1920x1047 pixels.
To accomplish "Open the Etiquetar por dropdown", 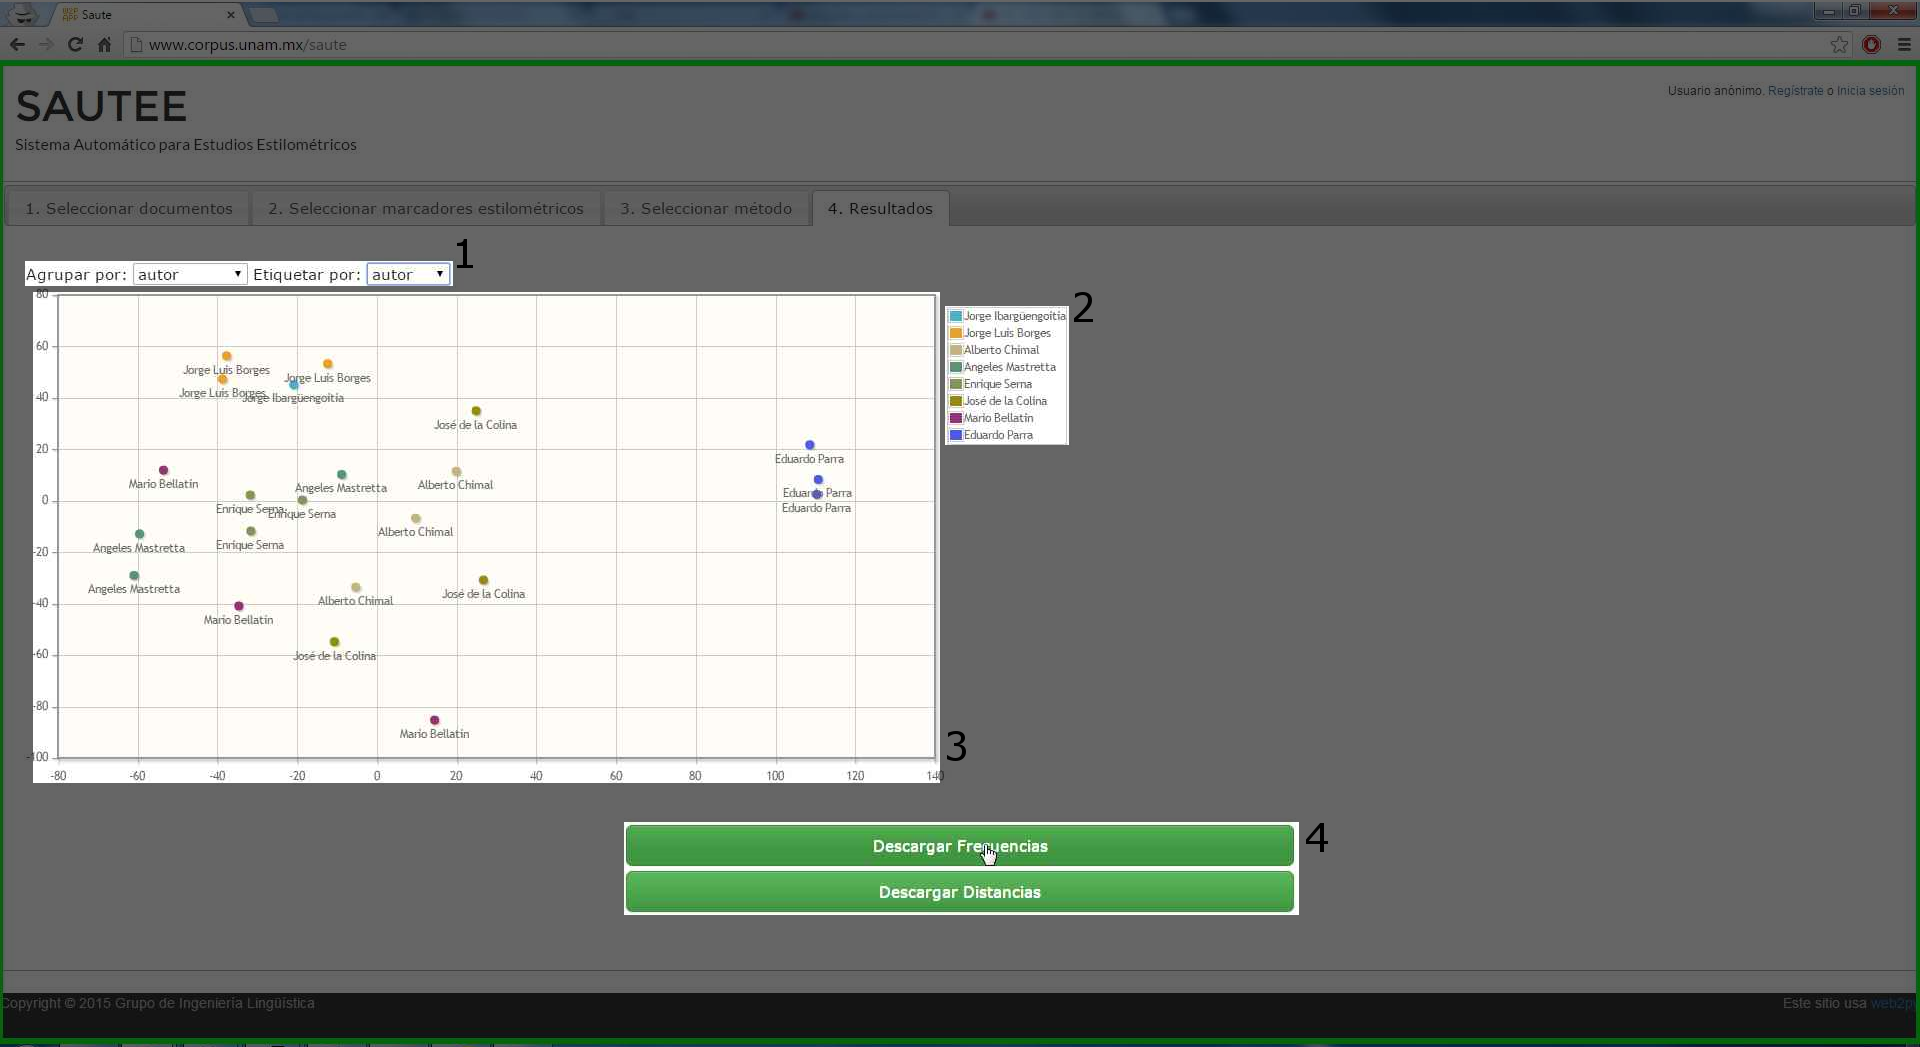I will 408,274.
